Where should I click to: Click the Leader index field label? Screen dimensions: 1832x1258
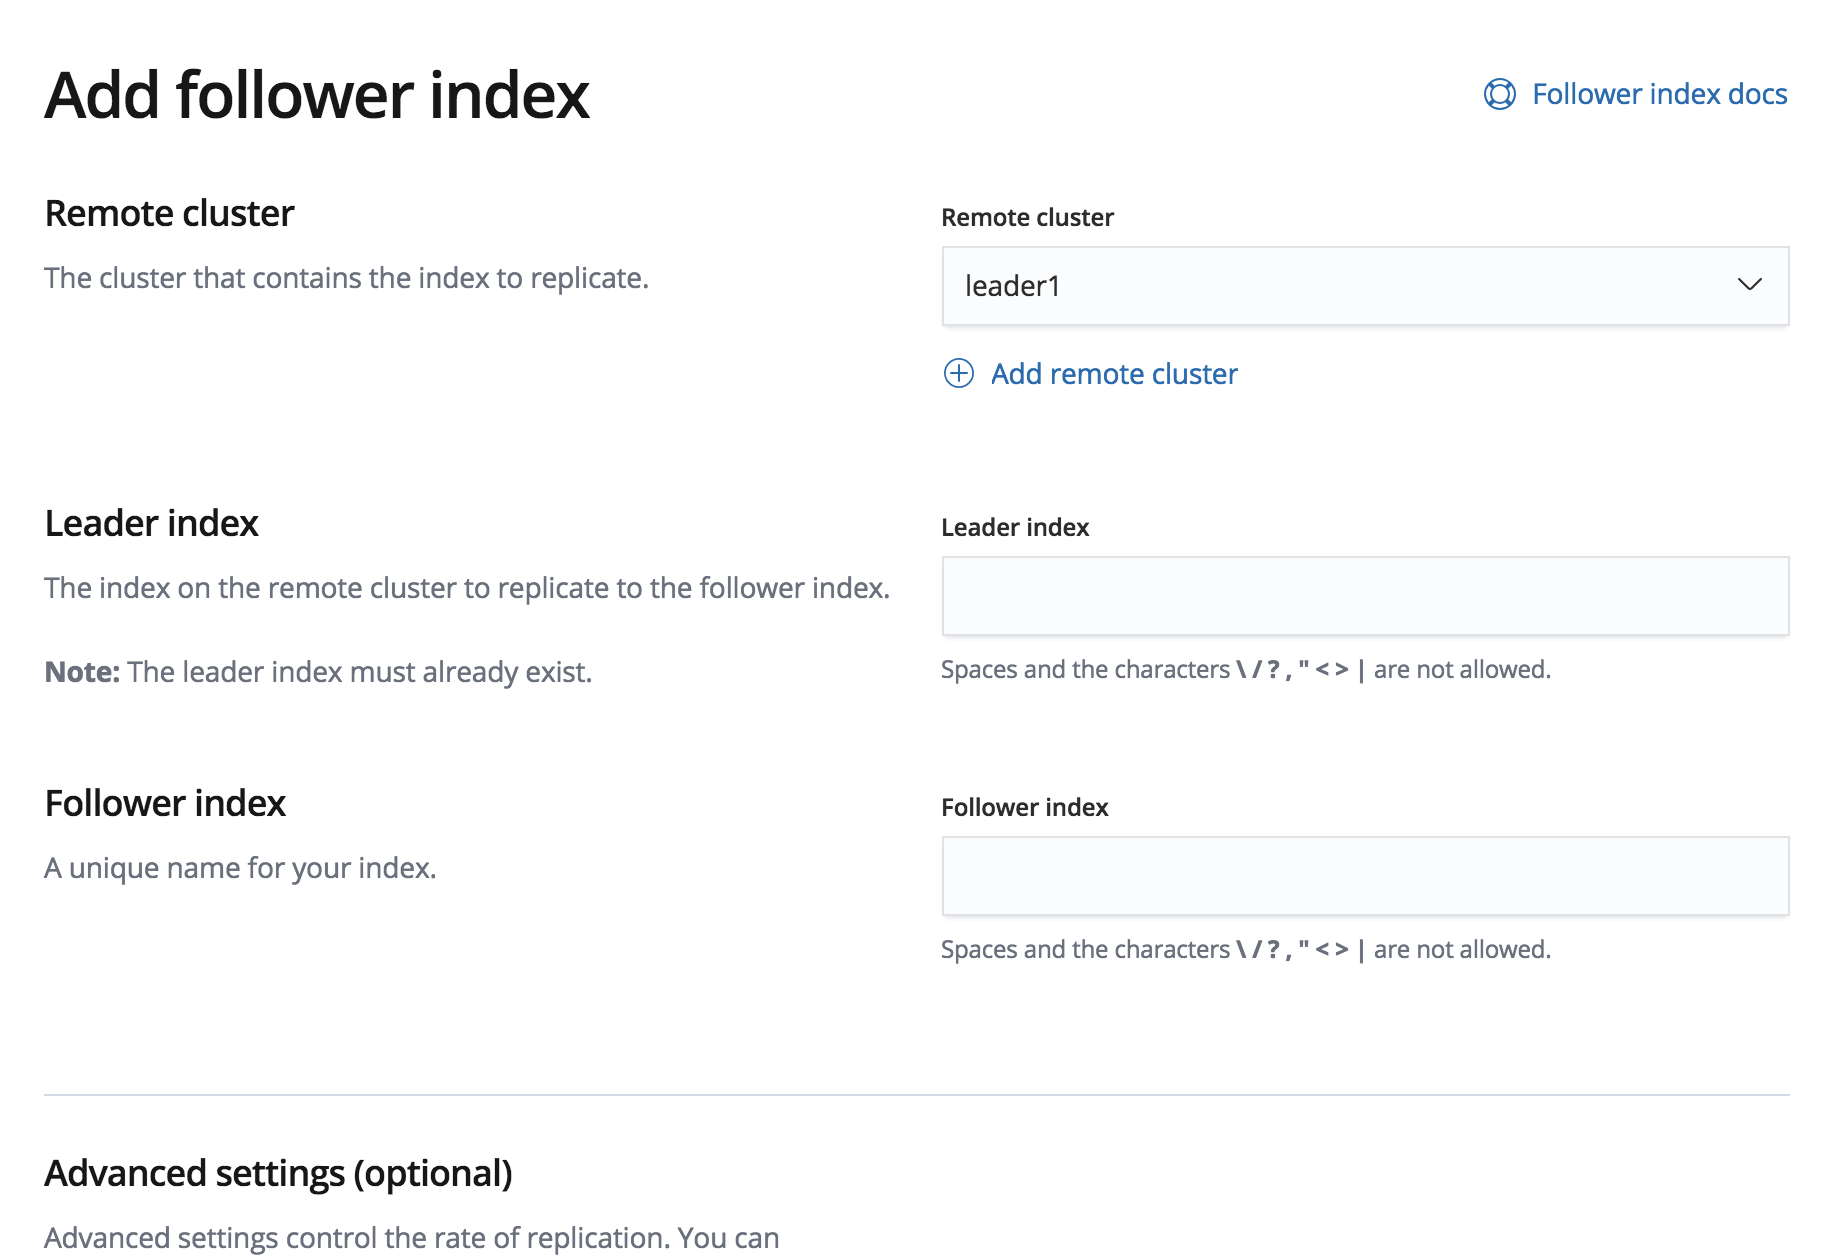pyautogui.click(x=1015, y=527)
